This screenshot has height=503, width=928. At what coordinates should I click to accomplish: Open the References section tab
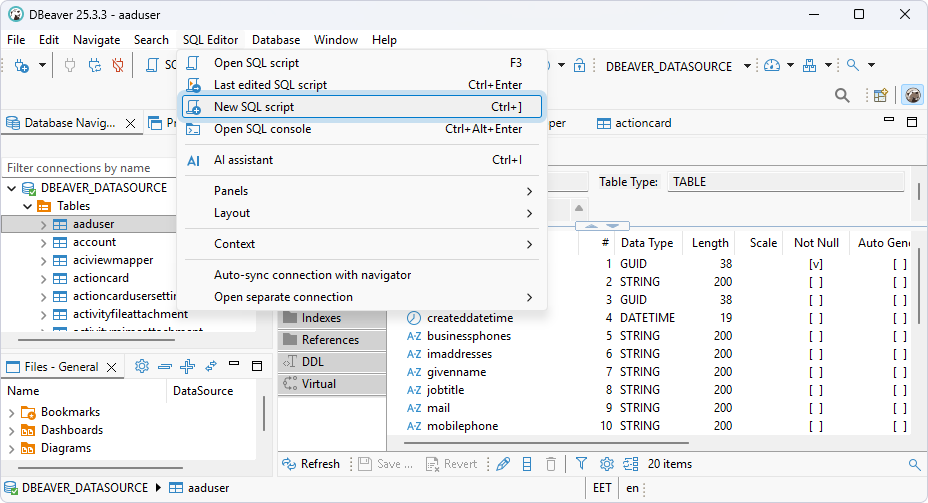point(332,340)
